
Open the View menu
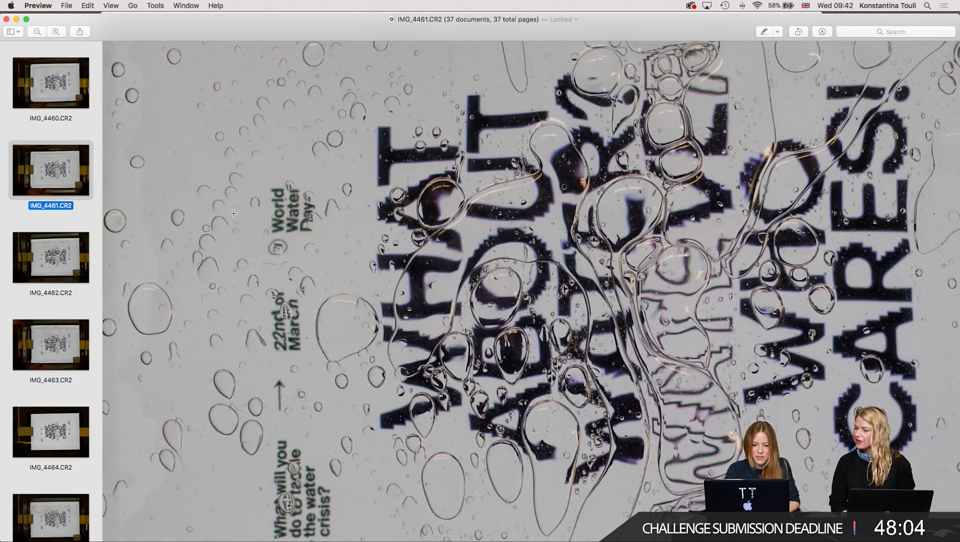click(111, 6)
